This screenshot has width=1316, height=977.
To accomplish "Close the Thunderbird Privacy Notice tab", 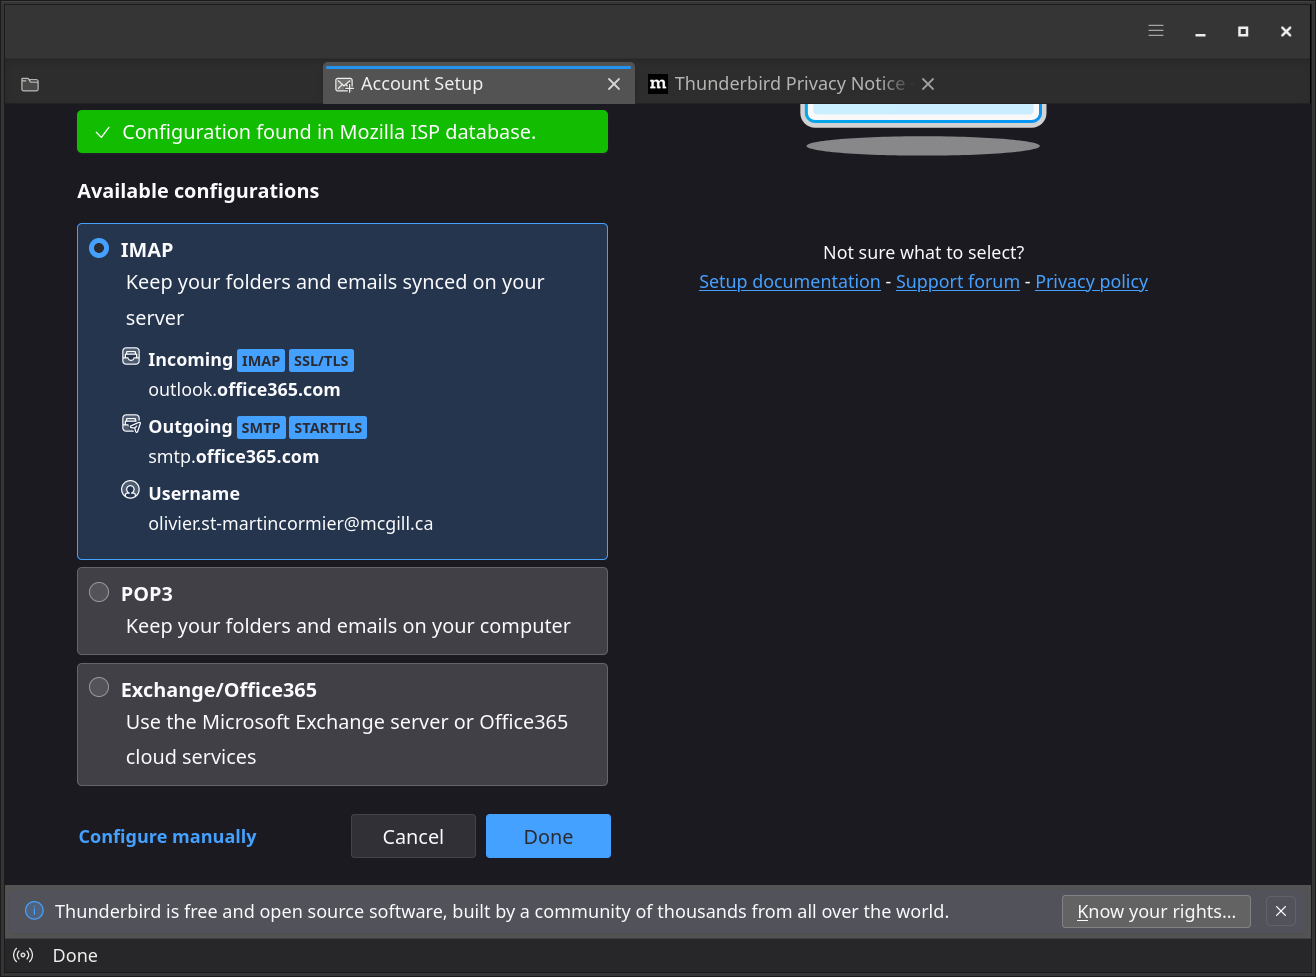I will click(928, 84).
